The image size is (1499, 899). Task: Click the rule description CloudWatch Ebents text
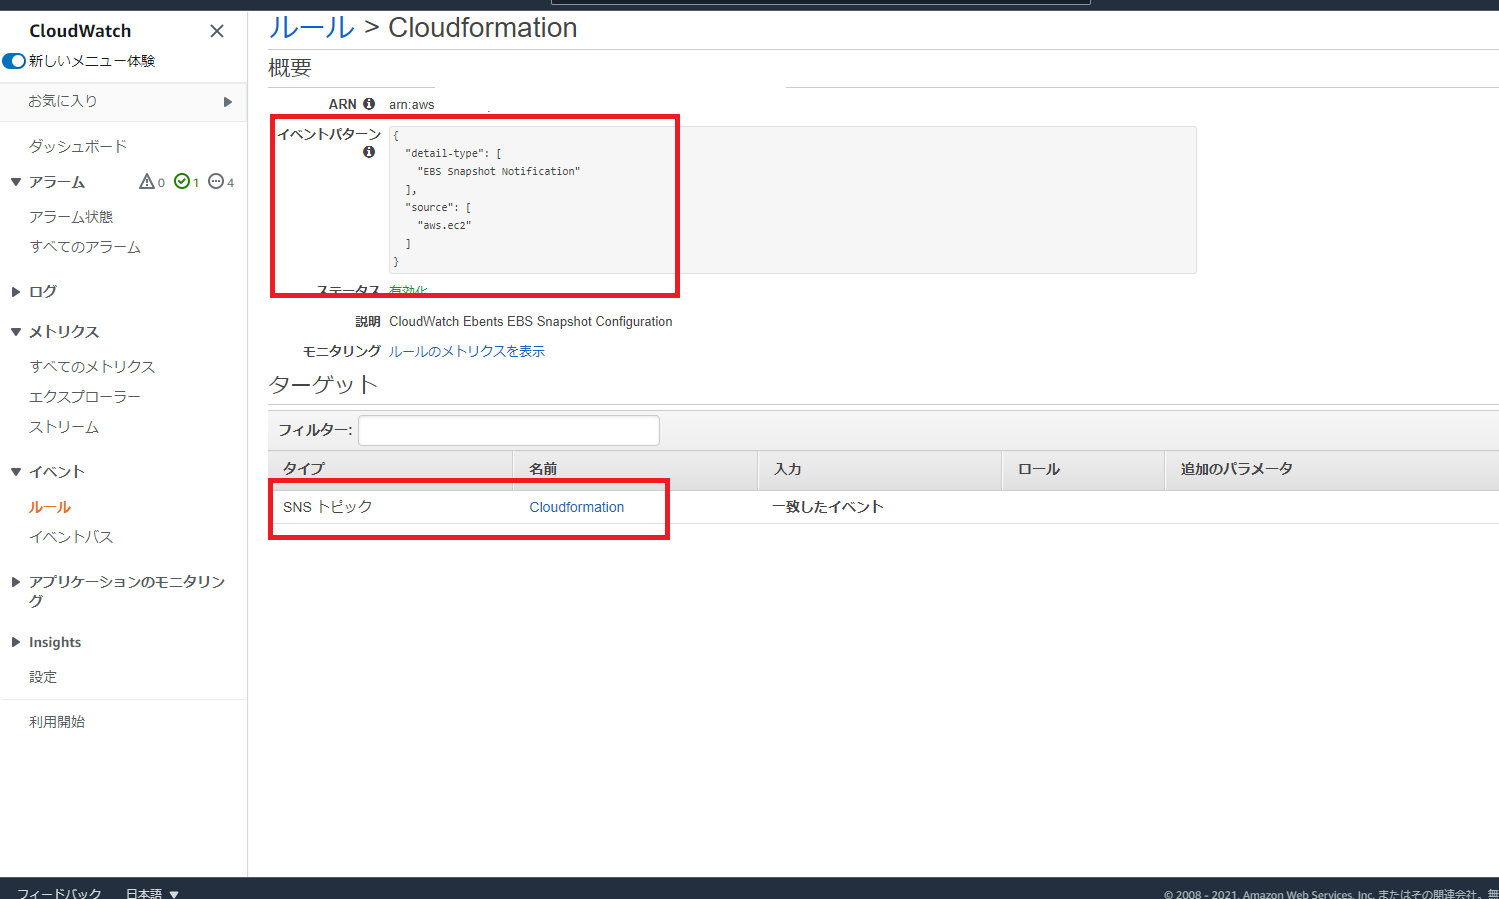click(531, 321)
